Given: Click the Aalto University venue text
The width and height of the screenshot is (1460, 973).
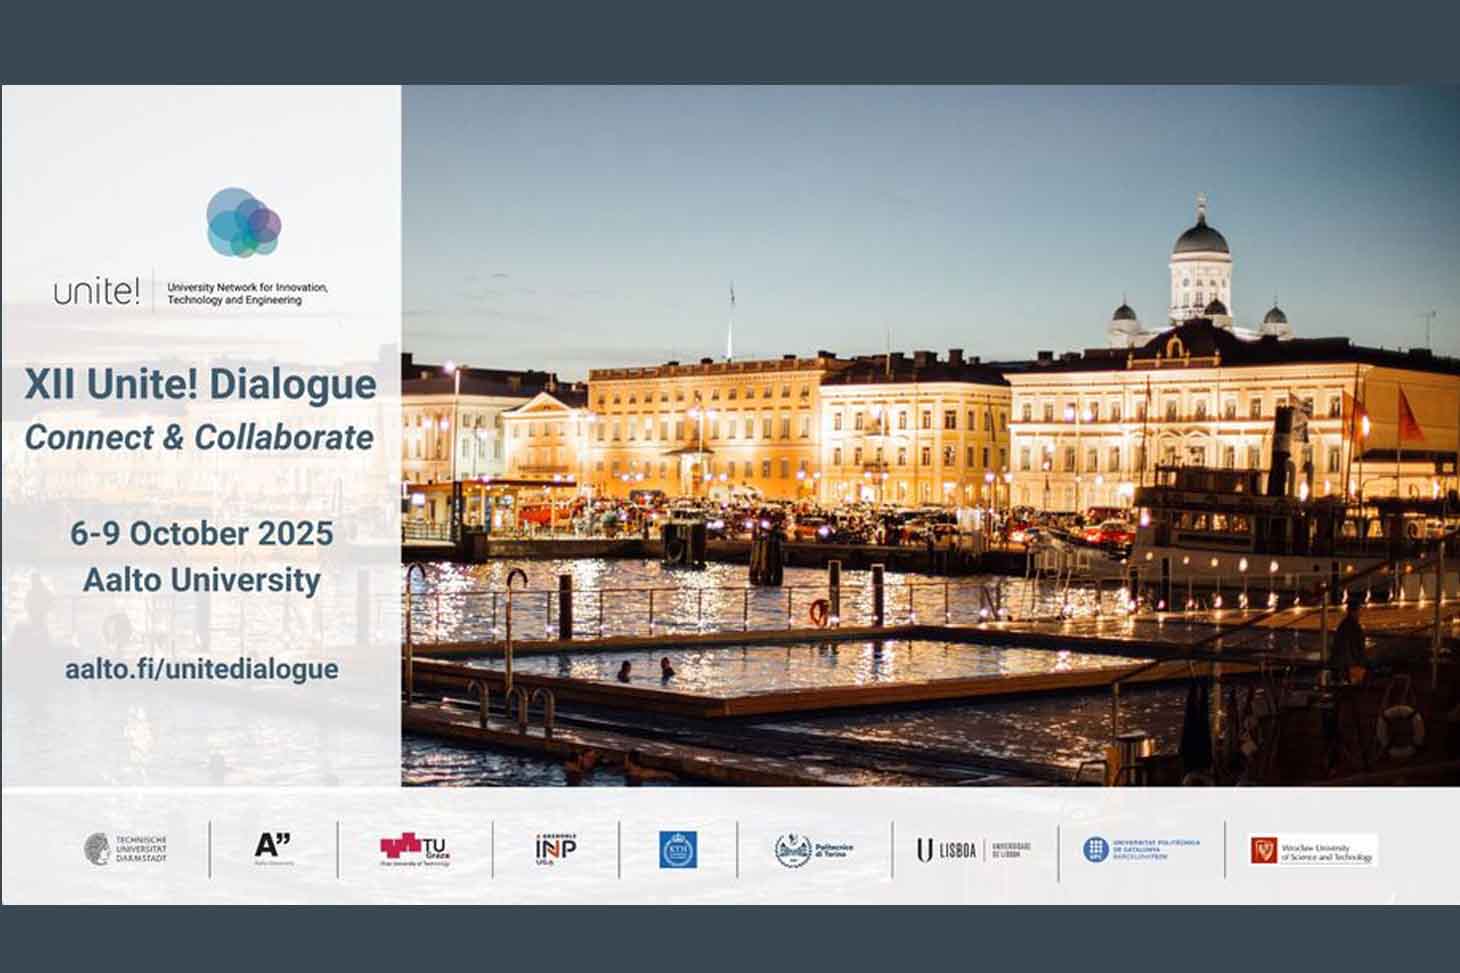Looking at the screenshot, I should (201, 580).
